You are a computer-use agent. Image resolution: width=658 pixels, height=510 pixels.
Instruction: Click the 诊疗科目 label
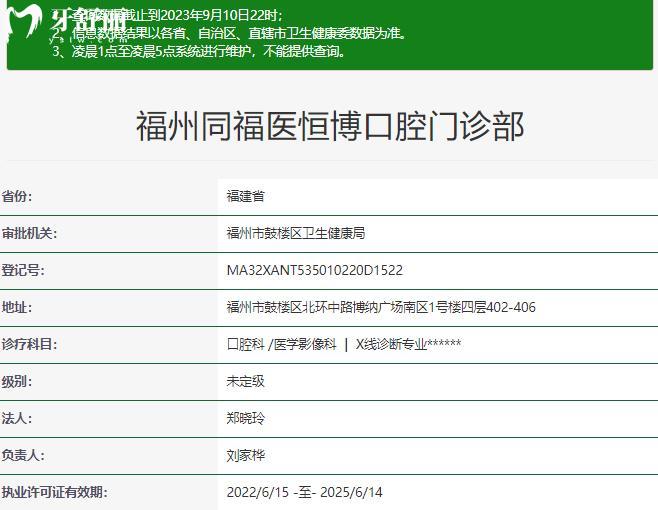pos(29,344)
